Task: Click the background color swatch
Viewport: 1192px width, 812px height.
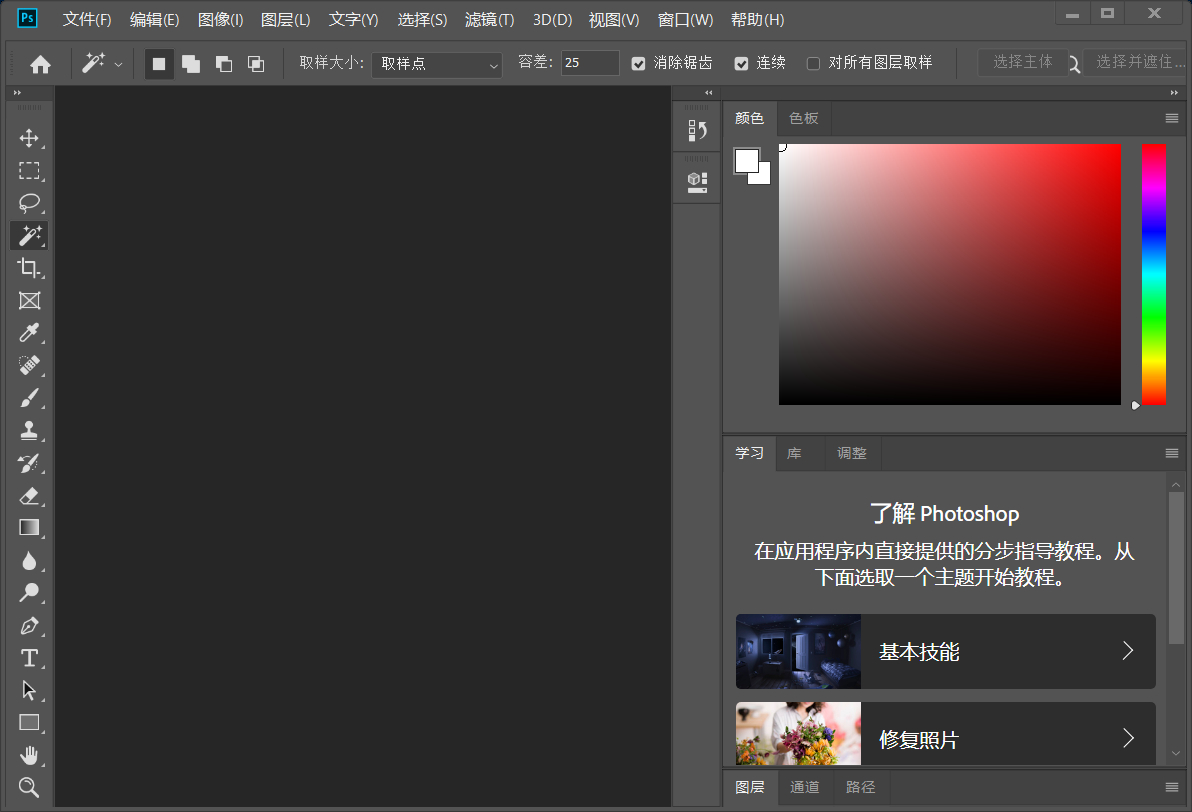Action: pos(762,176)
